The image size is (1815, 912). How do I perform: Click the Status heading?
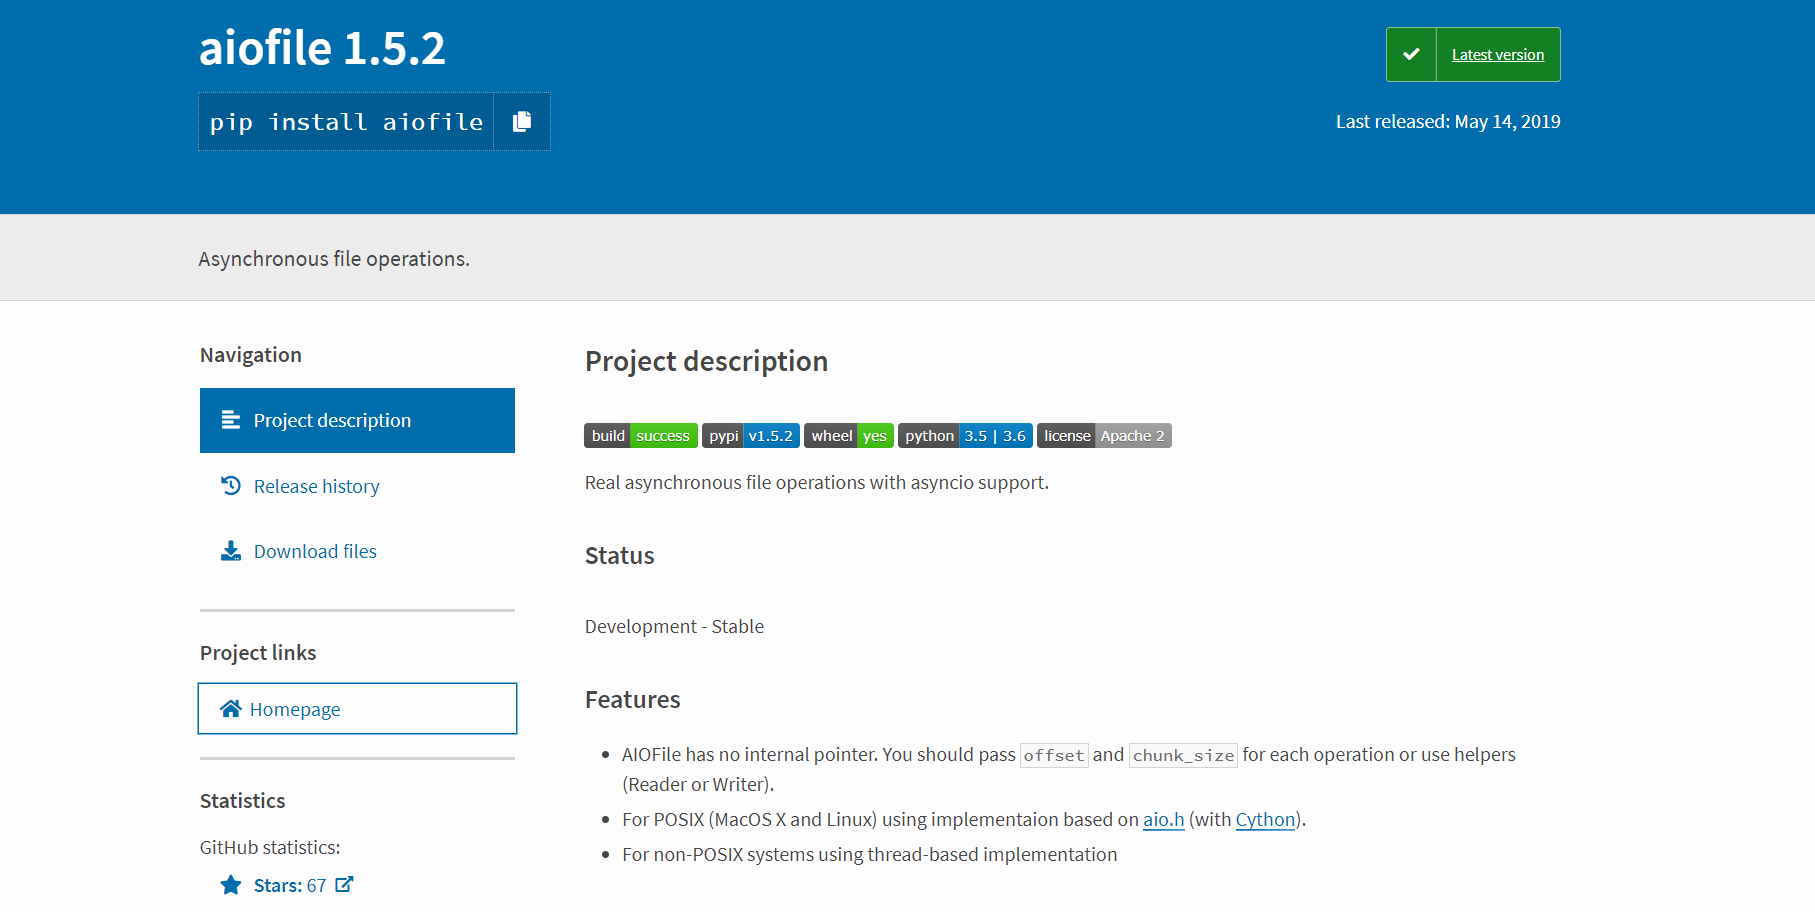pyautogui.click(x=620, y=555)
